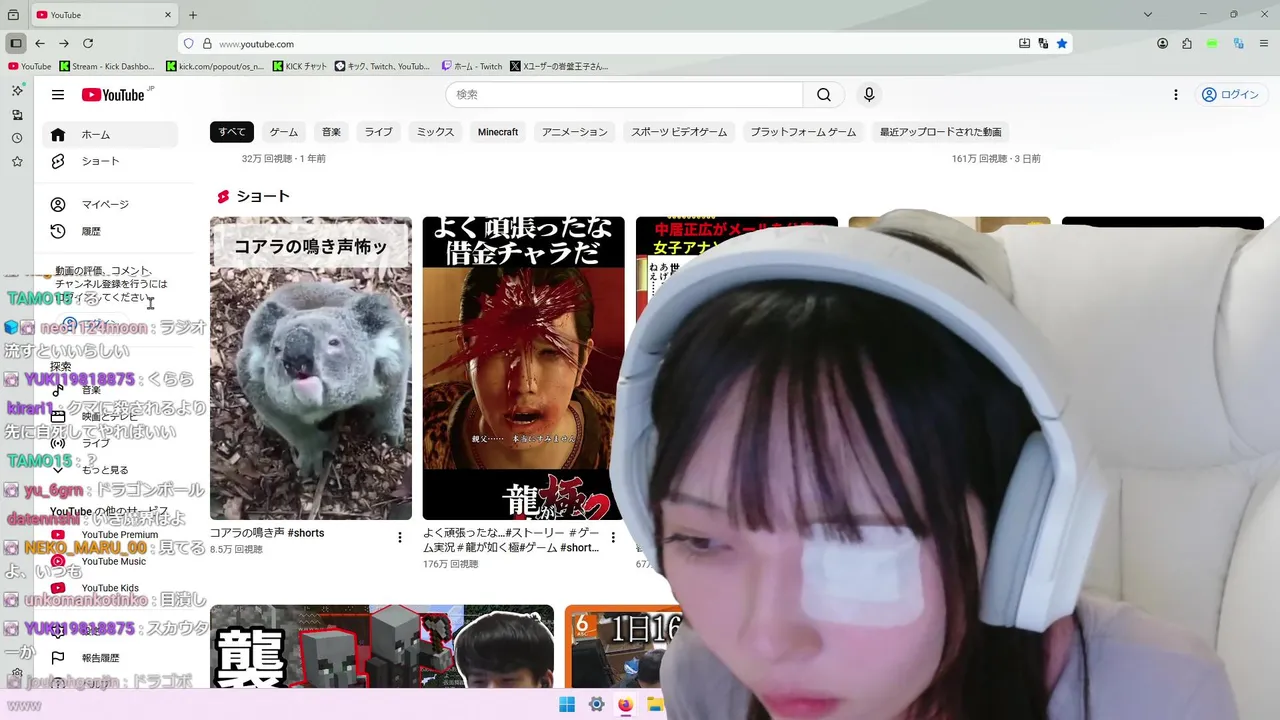Image resolution: width=1280 pixels, height=720 pixels.
Task: Select the ゲーム filter chip
Action: (x=284, y=132)
